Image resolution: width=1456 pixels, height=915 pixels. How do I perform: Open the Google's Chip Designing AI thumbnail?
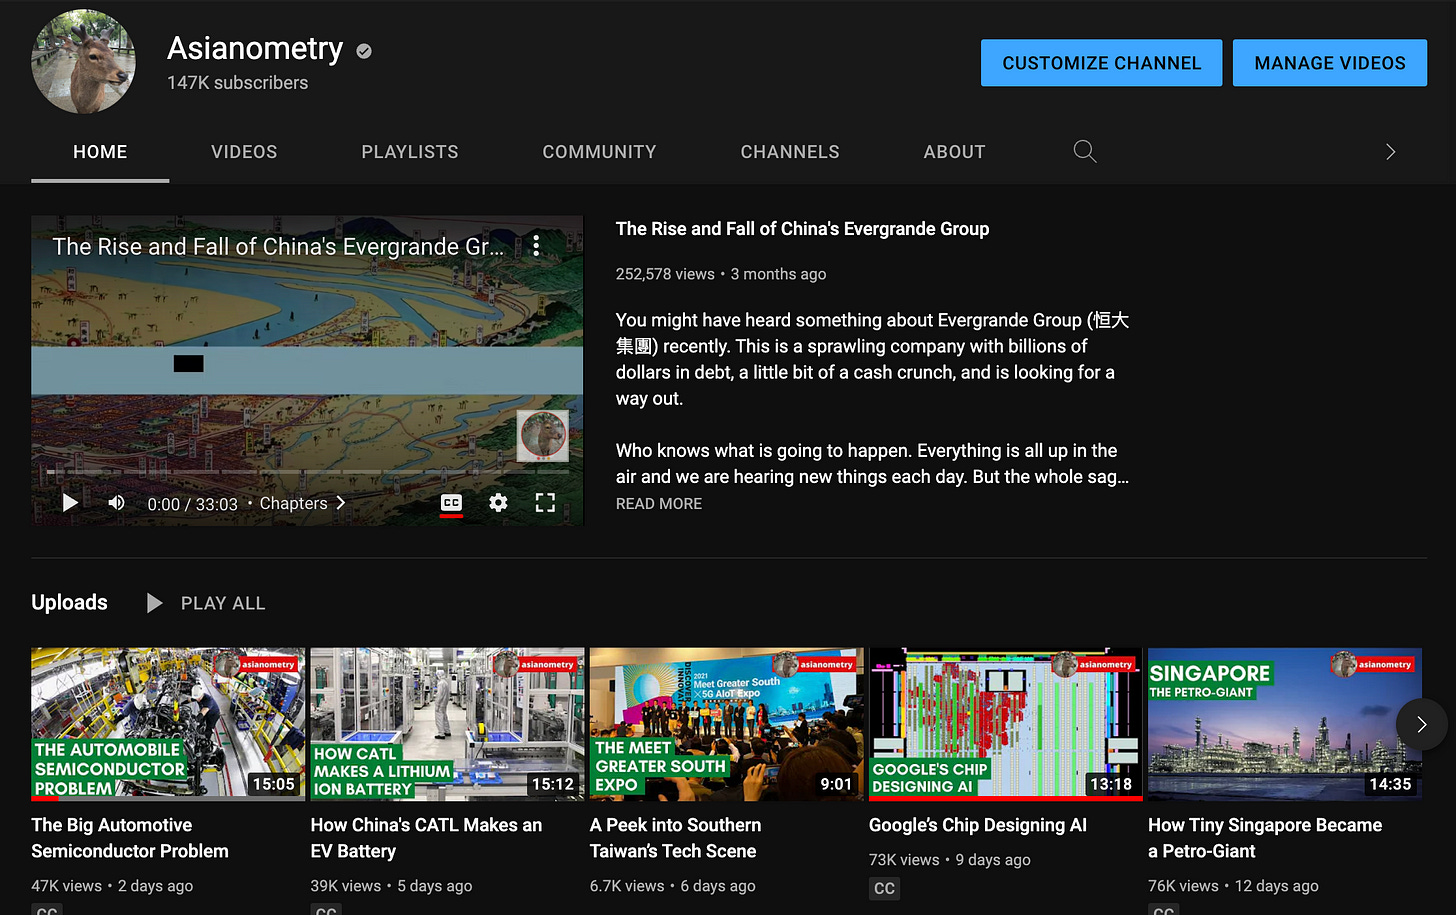pyautogui.click(x=1005, y=724)
